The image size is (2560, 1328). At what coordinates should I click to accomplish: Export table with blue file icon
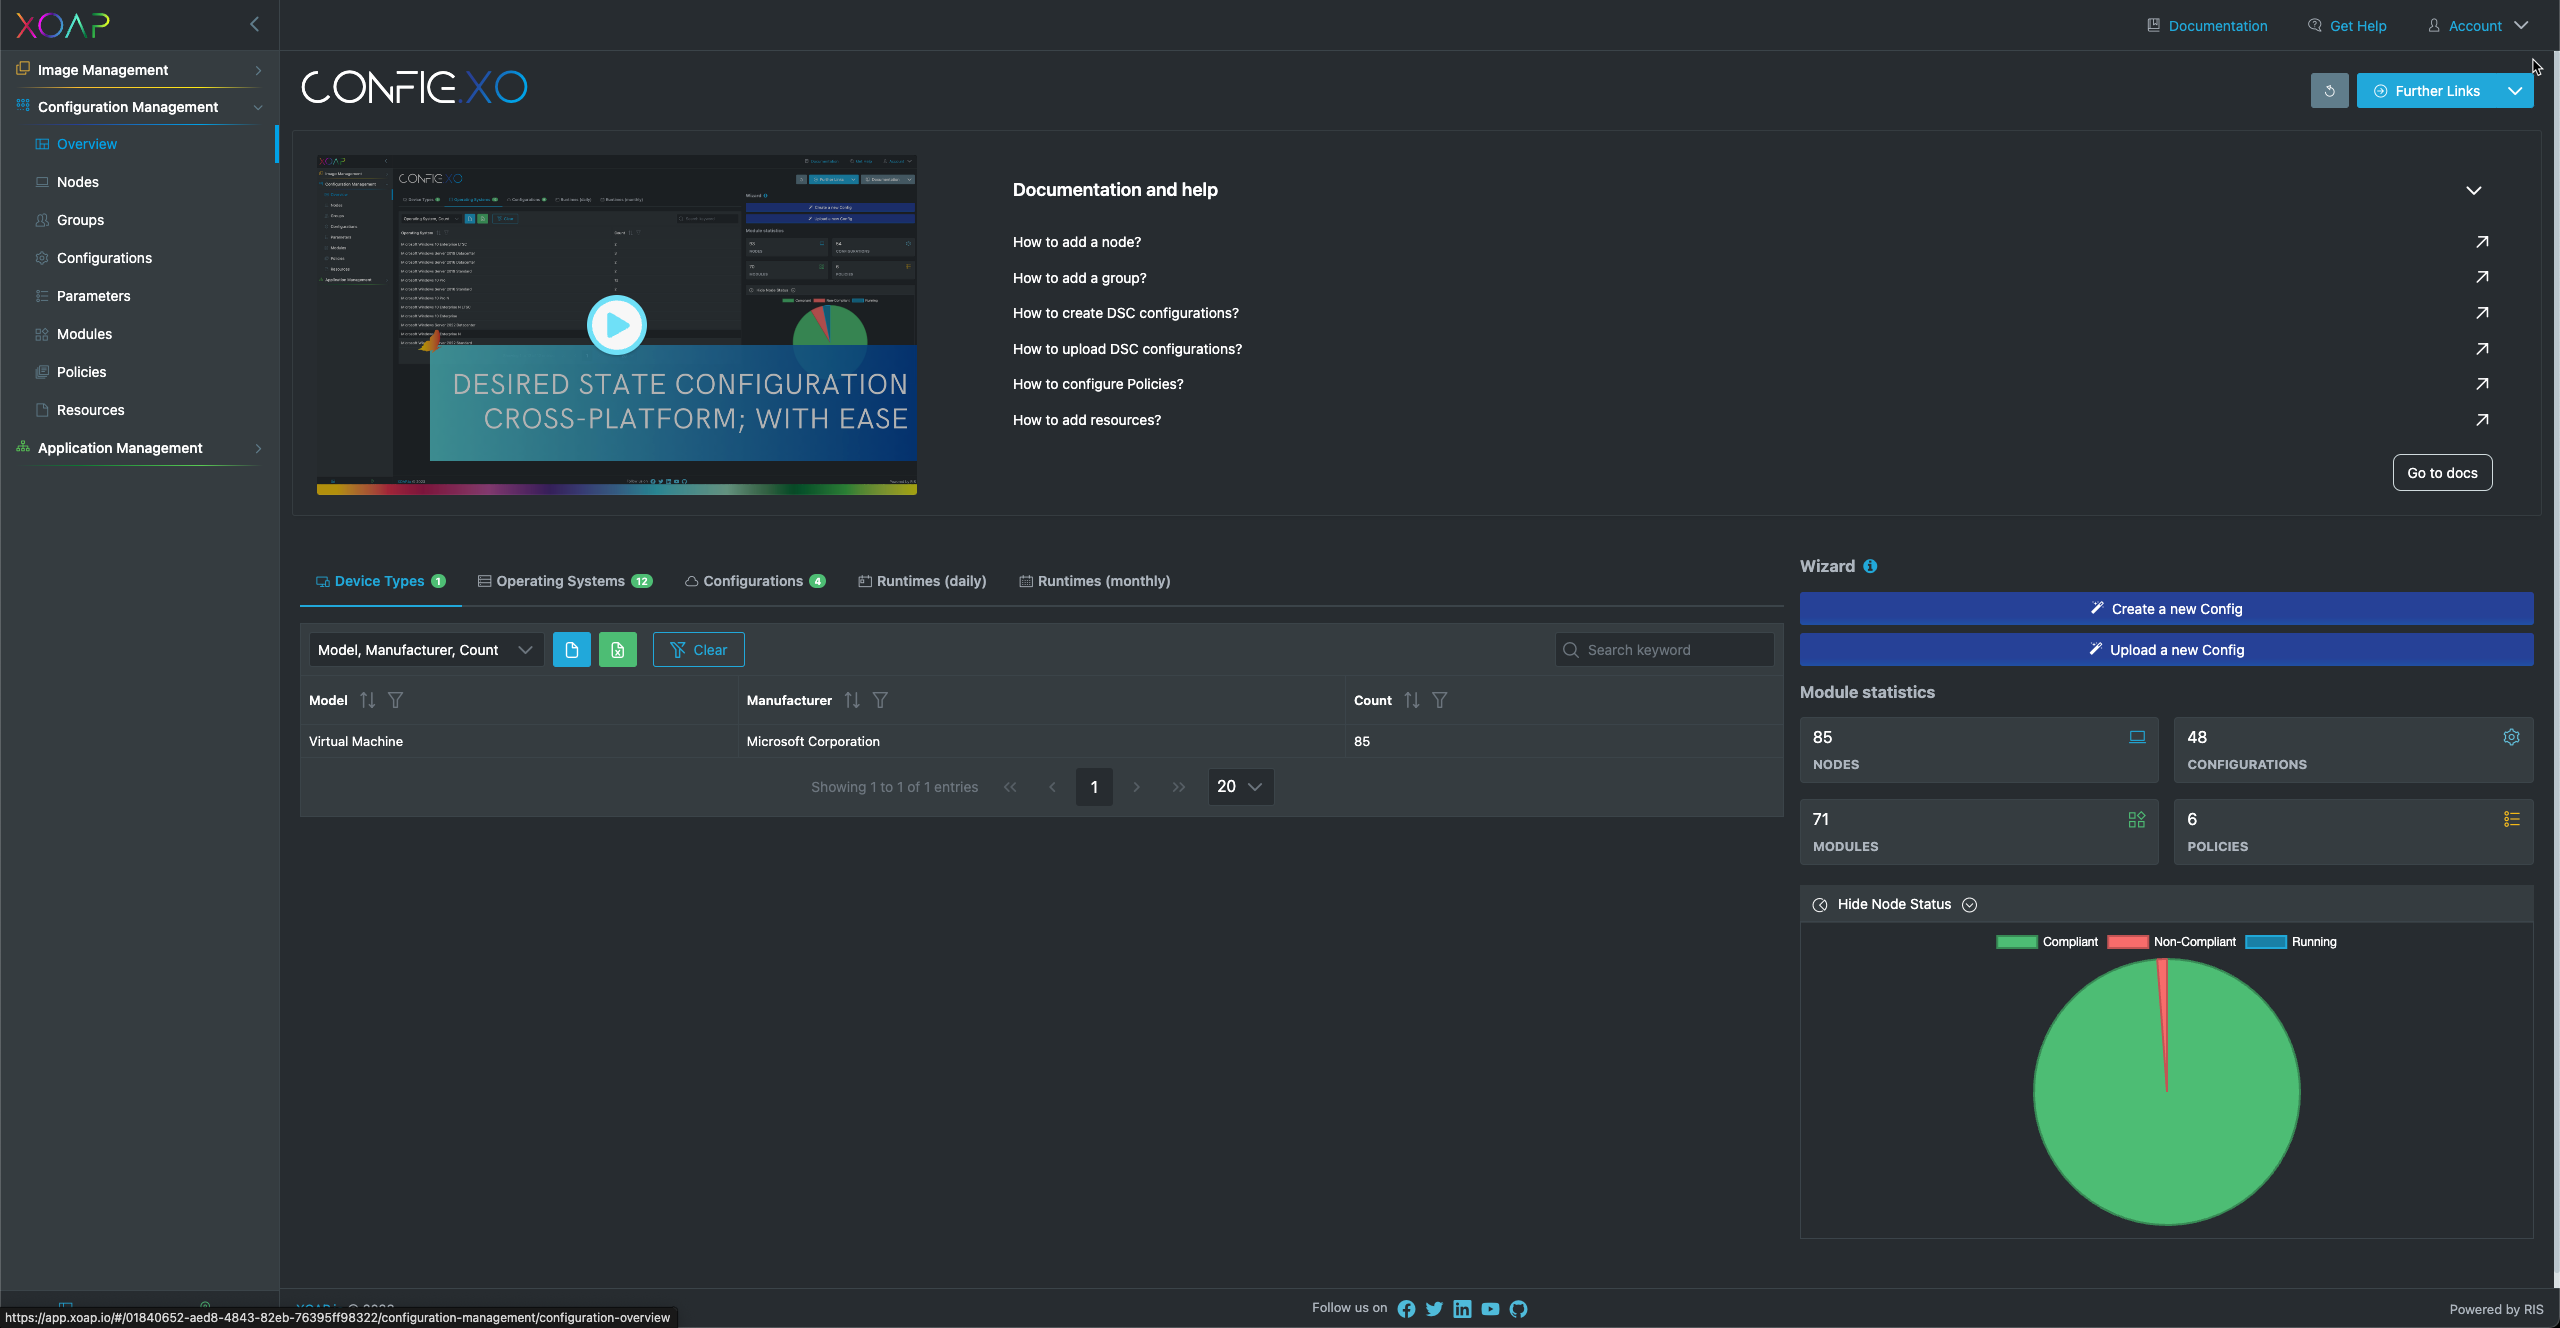[x=571, y=650]
